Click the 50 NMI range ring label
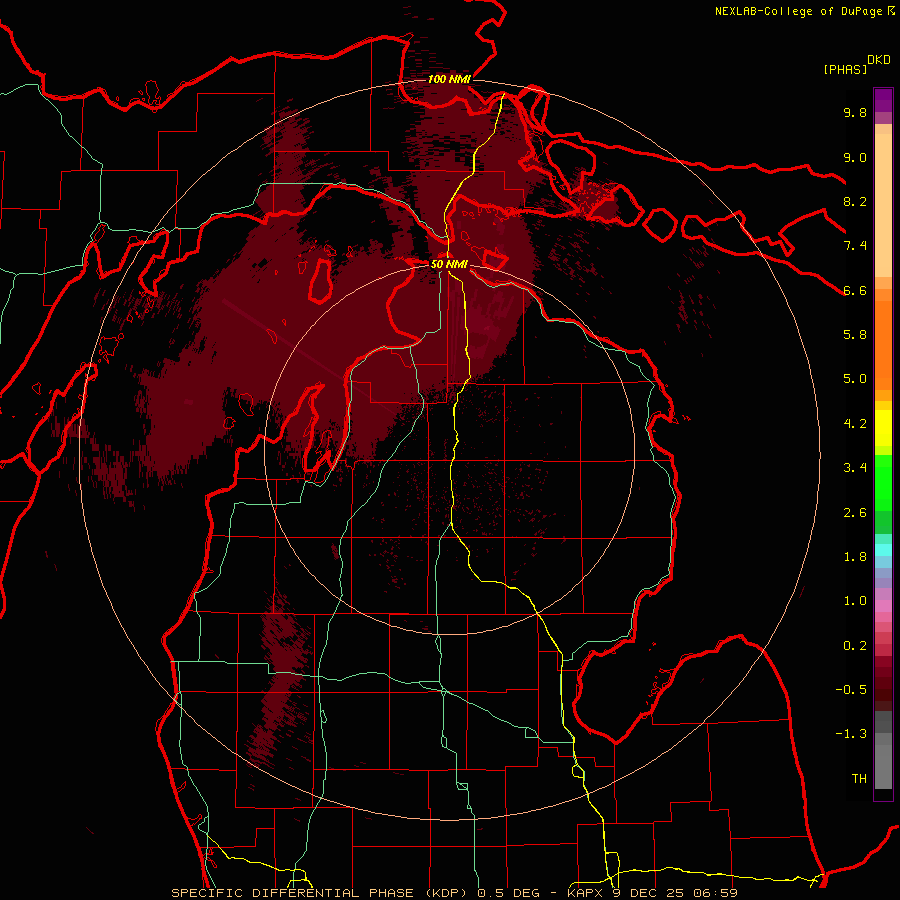The width and height of the screenshot is (900, 900). pos(449,264)
